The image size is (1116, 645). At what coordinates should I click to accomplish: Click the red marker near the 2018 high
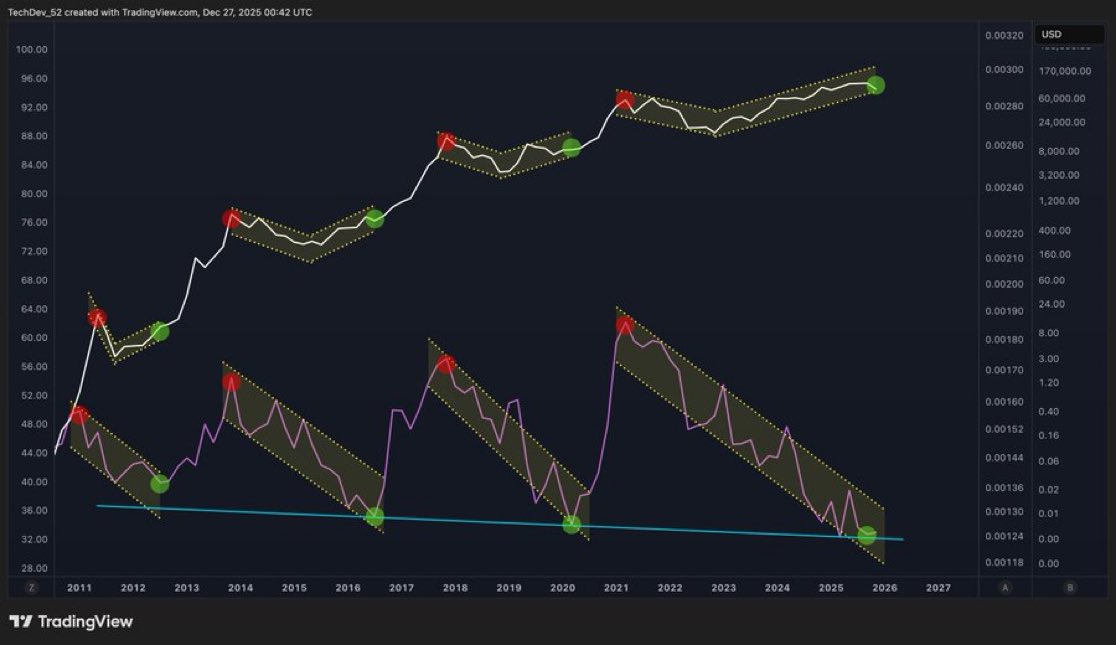tap(446, 142)
